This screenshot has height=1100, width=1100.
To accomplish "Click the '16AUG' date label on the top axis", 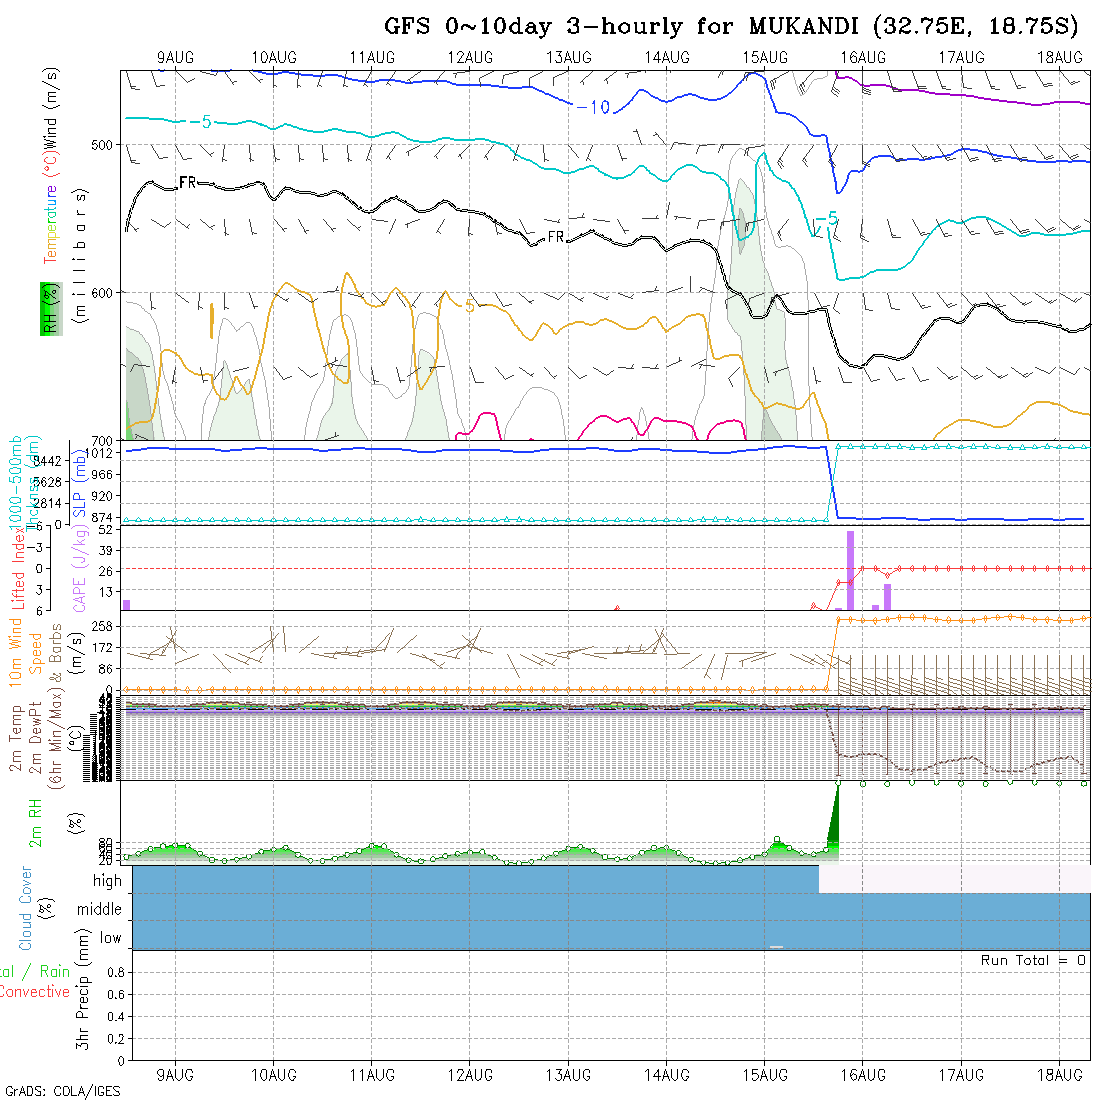I will (864, 58).
